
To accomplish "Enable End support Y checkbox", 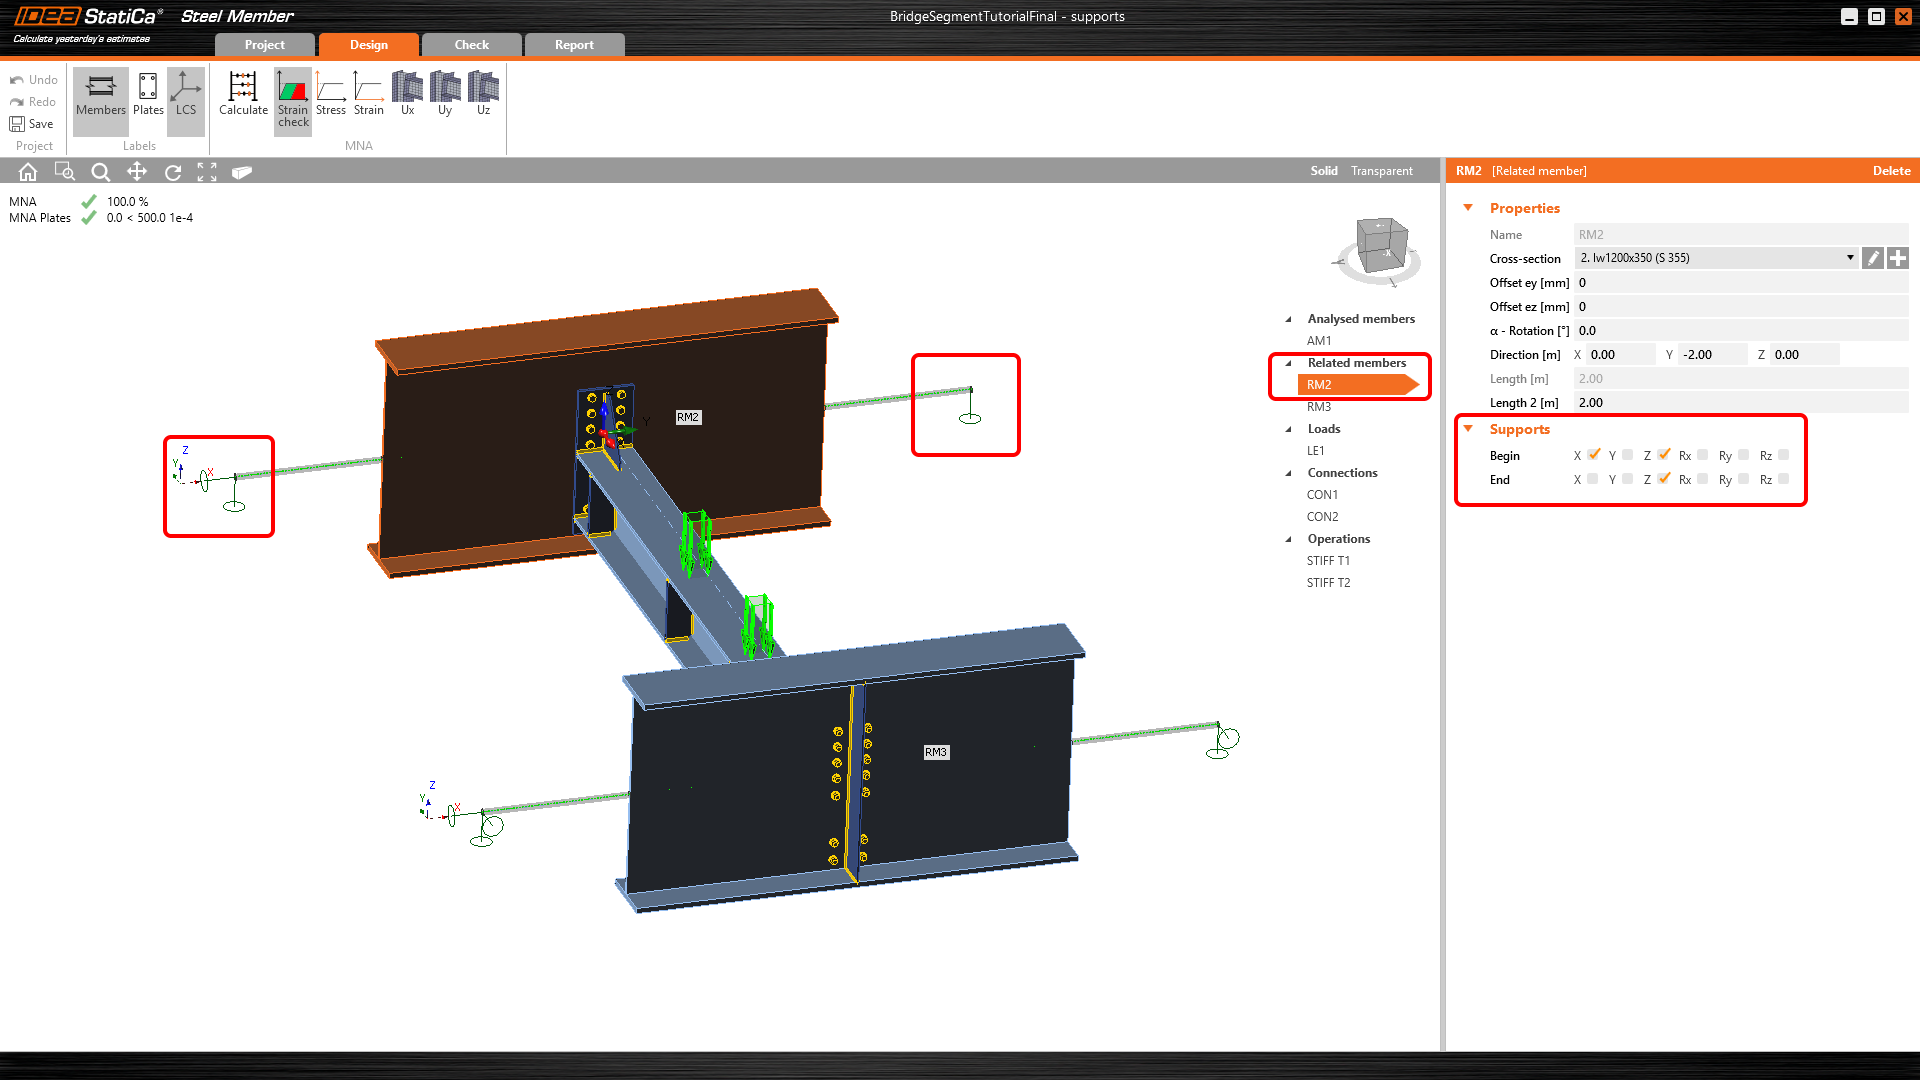I will 1628,479.
